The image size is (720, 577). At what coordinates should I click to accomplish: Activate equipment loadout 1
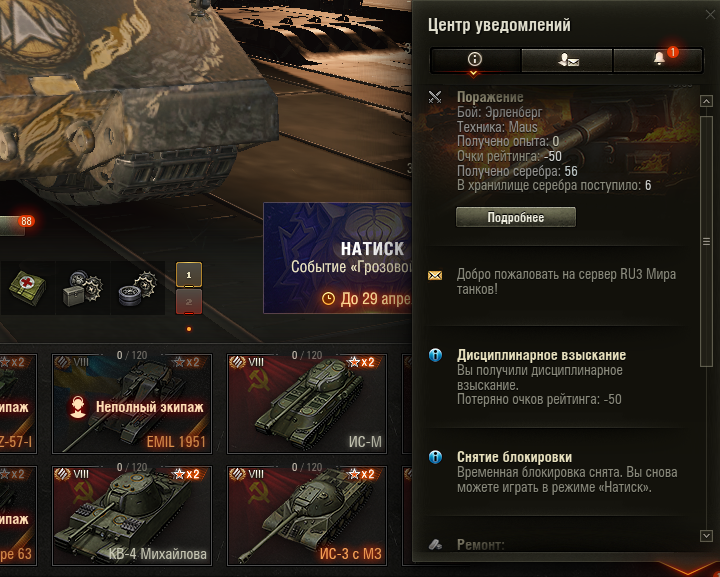189,274
